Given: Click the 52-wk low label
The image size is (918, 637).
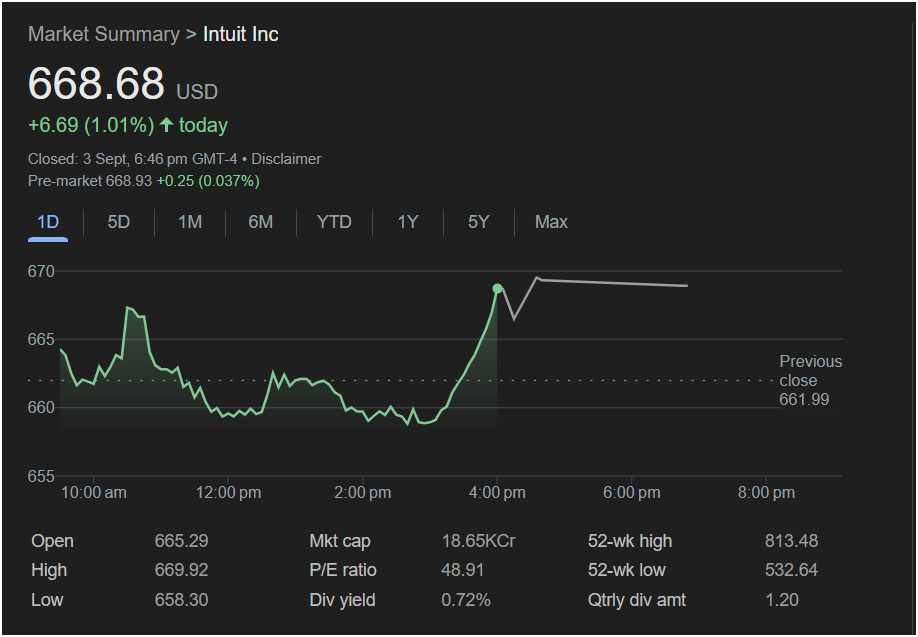Looking at the screenshot, I should coord(627,570).
